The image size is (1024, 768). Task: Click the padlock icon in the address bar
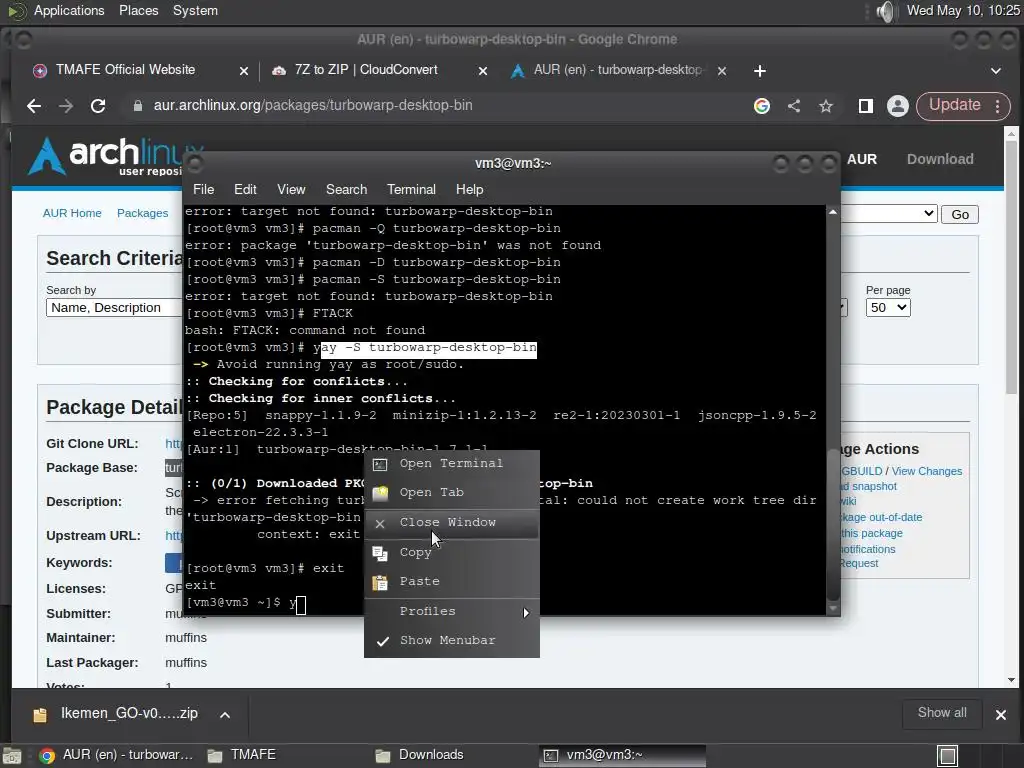point(138,106)
